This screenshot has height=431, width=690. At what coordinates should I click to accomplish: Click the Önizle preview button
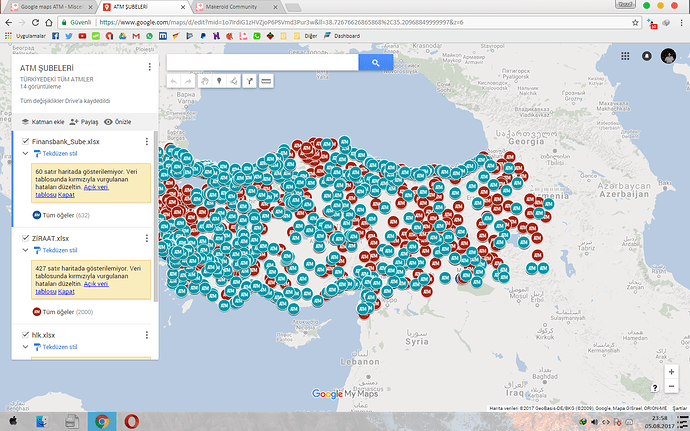click(117, 122)
